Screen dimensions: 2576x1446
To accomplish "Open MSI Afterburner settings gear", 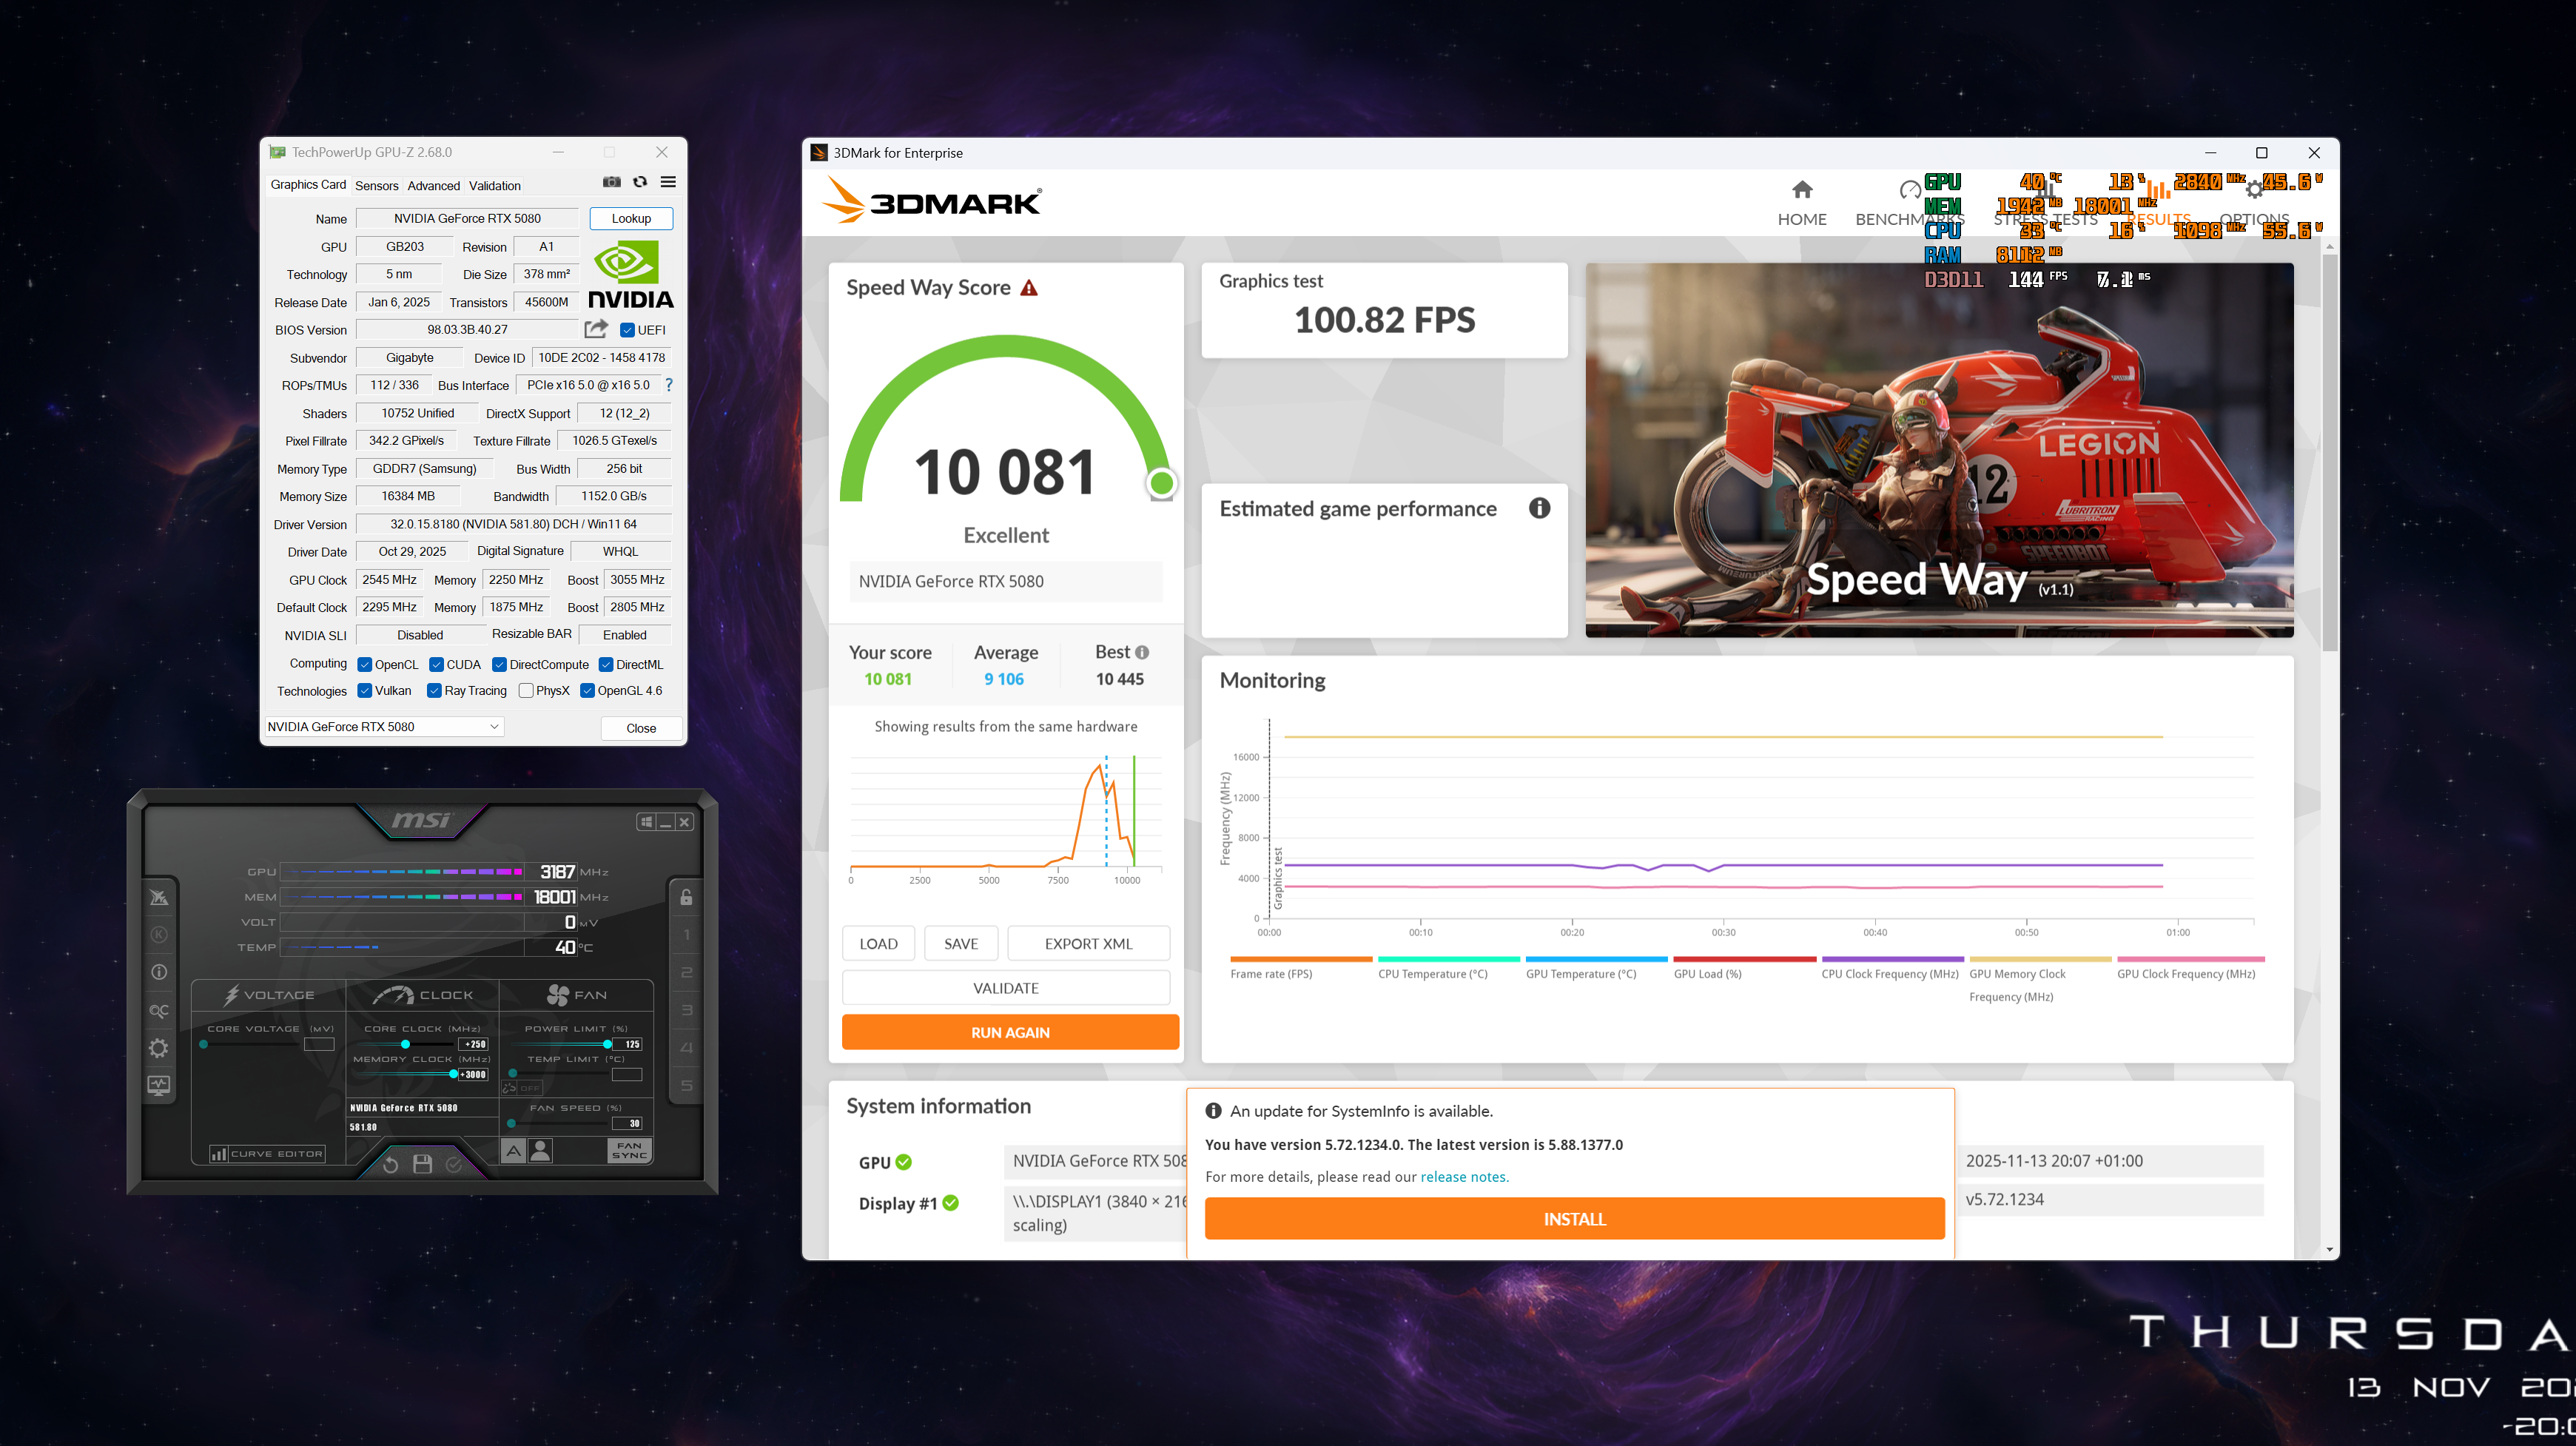I will (x=159, y=1048).
